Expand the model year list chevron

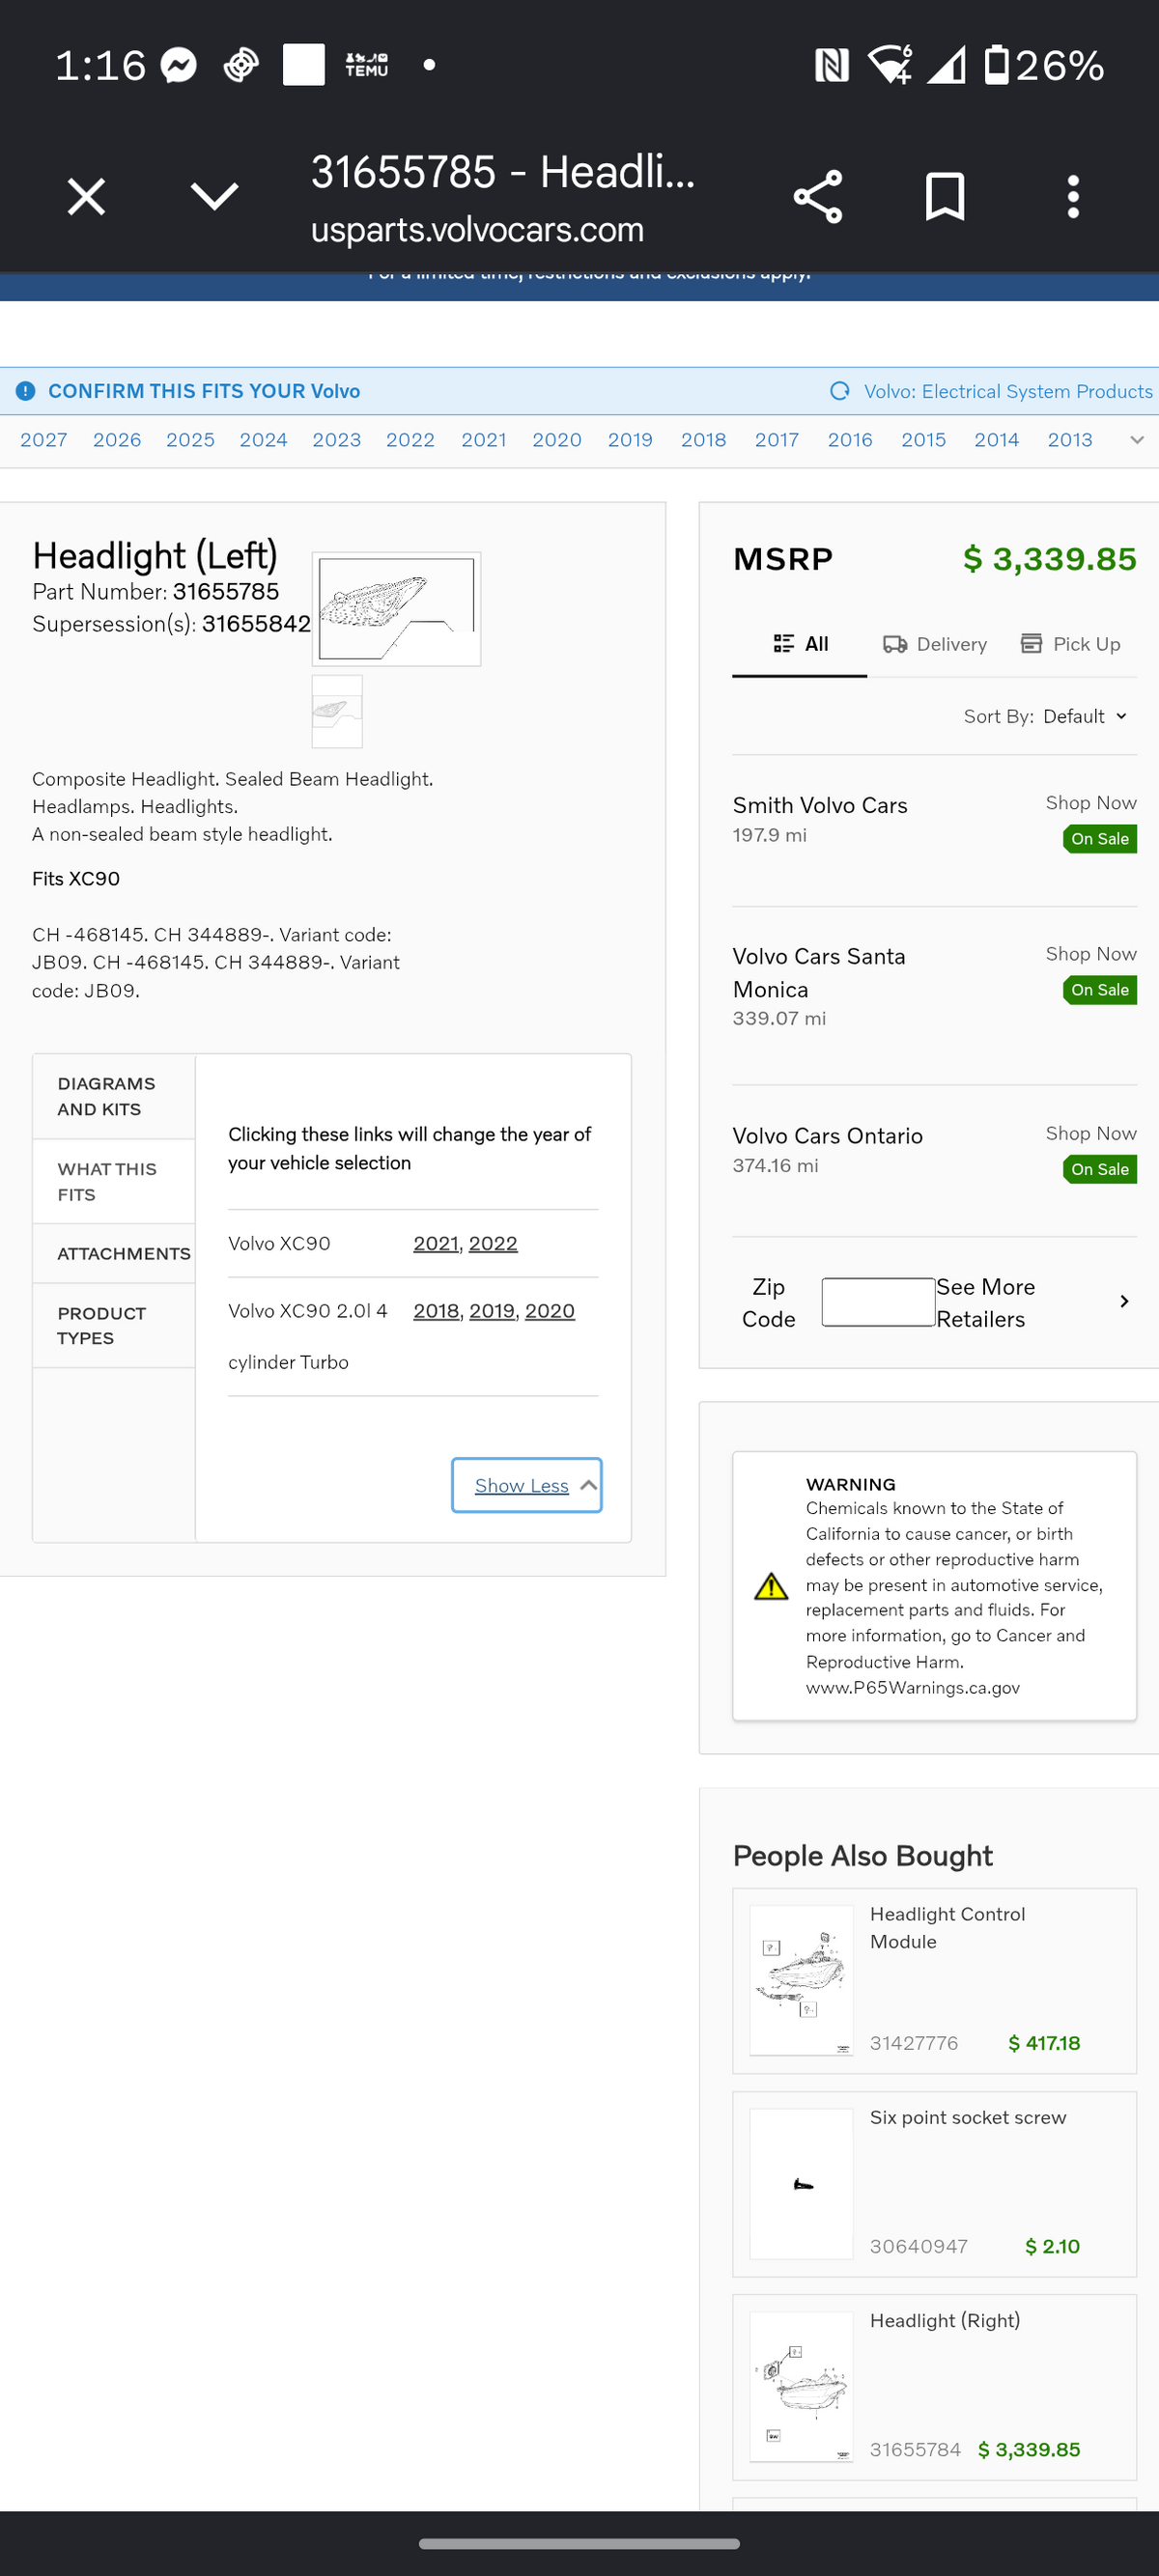coord(1136,440)
